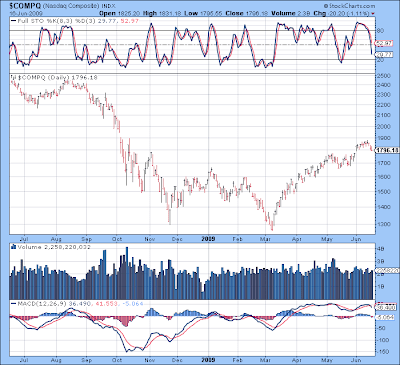400x365 pixels.
Task: Select the Low 1795.55 header value
Action: coord(203,13)
